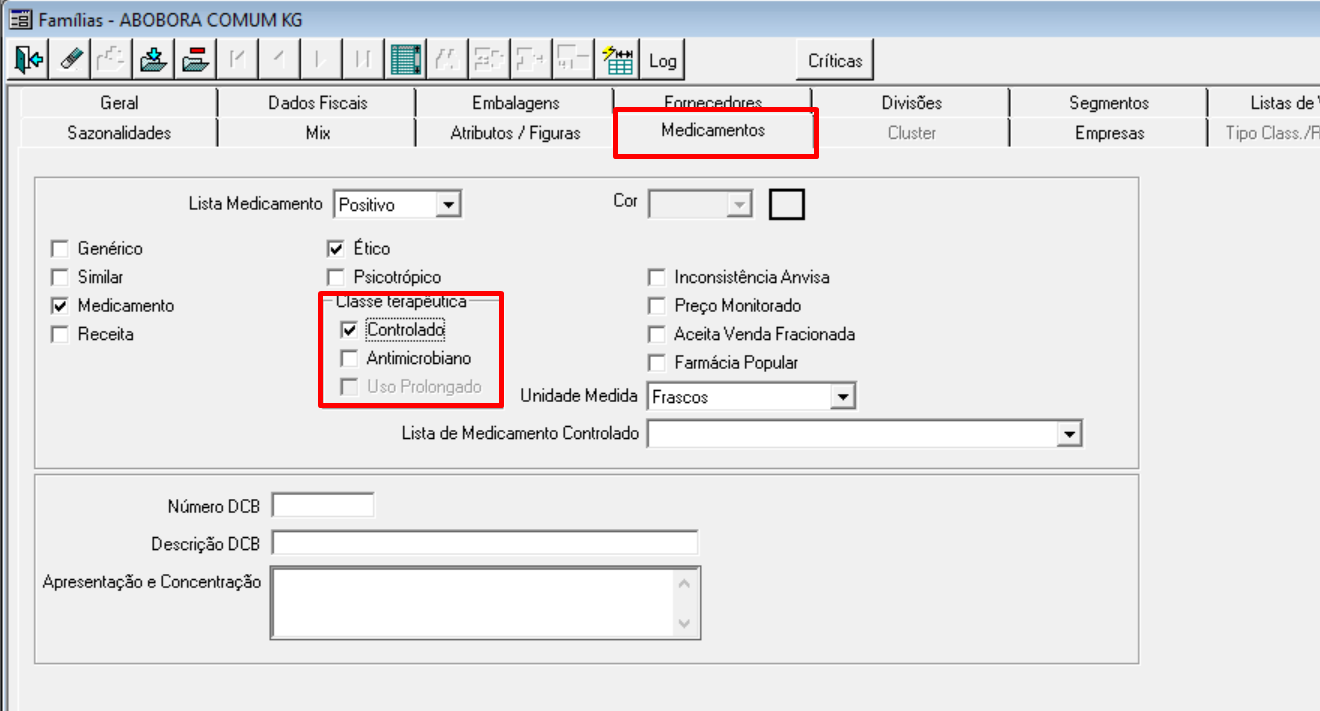Viewport: 1320px width, 711px height.
Task: Open the Embalagens tab
Action: point(515,103)
